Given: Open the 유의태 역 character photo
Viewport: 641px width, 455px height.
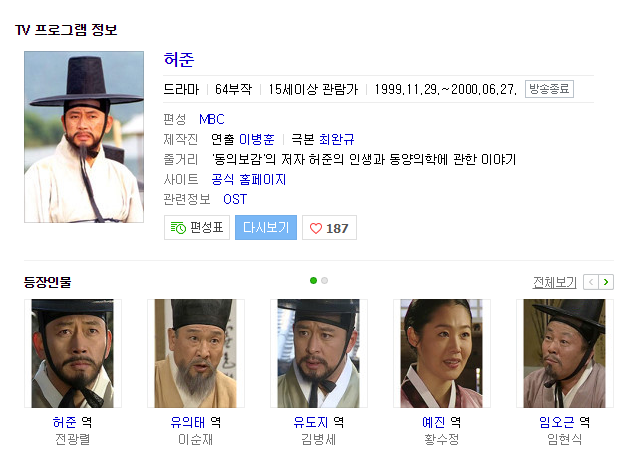Looking at the screenshot, I should pyautogui.click(x=196, y=353).
